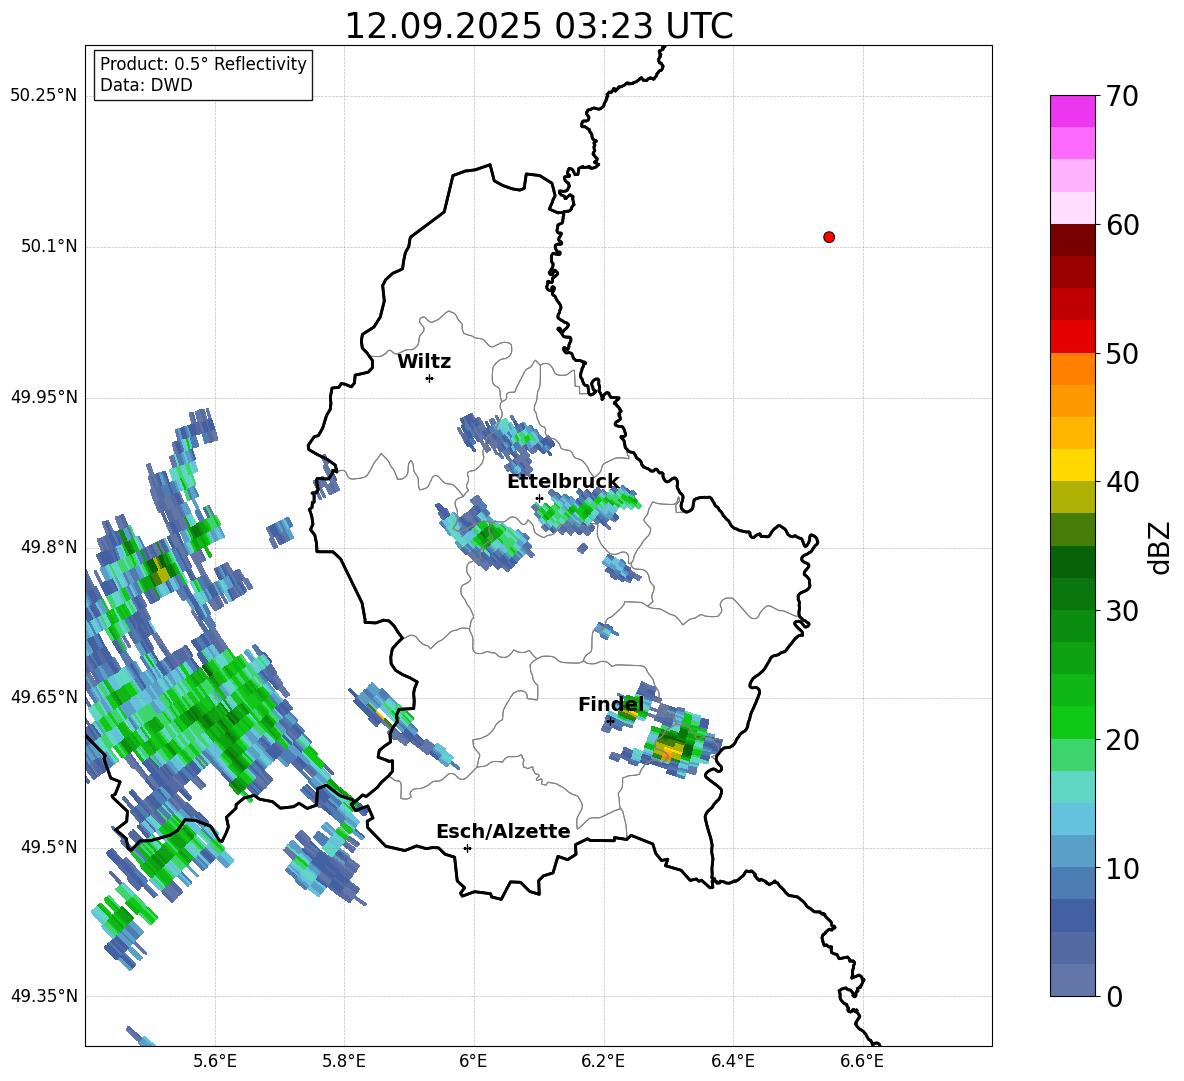Click the colorbar 40 tick label
The image size is (1184, 1081).
[x=1122, y=482]
